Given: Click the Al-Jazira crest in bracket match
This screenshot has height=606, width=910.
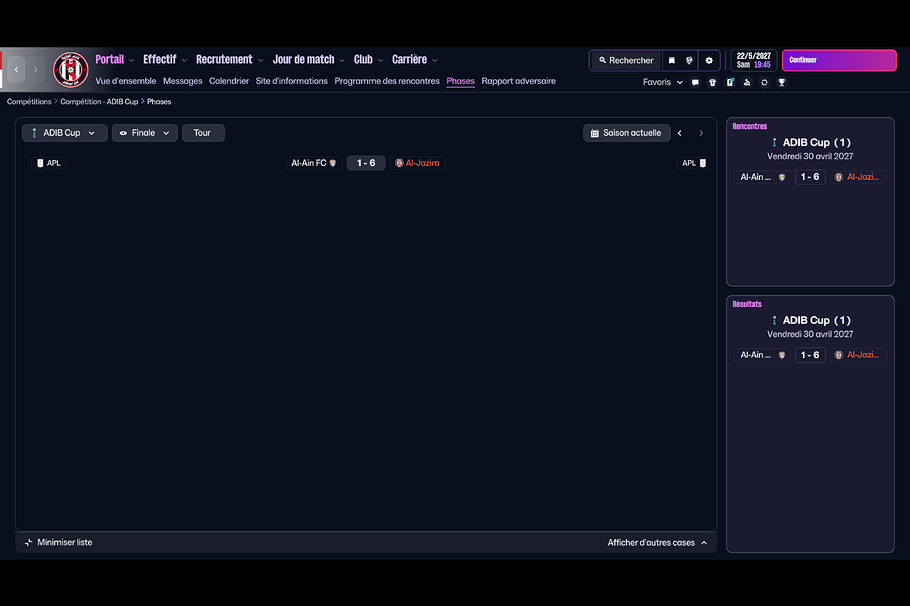Looking at the screenshot, I should (399, 163).
